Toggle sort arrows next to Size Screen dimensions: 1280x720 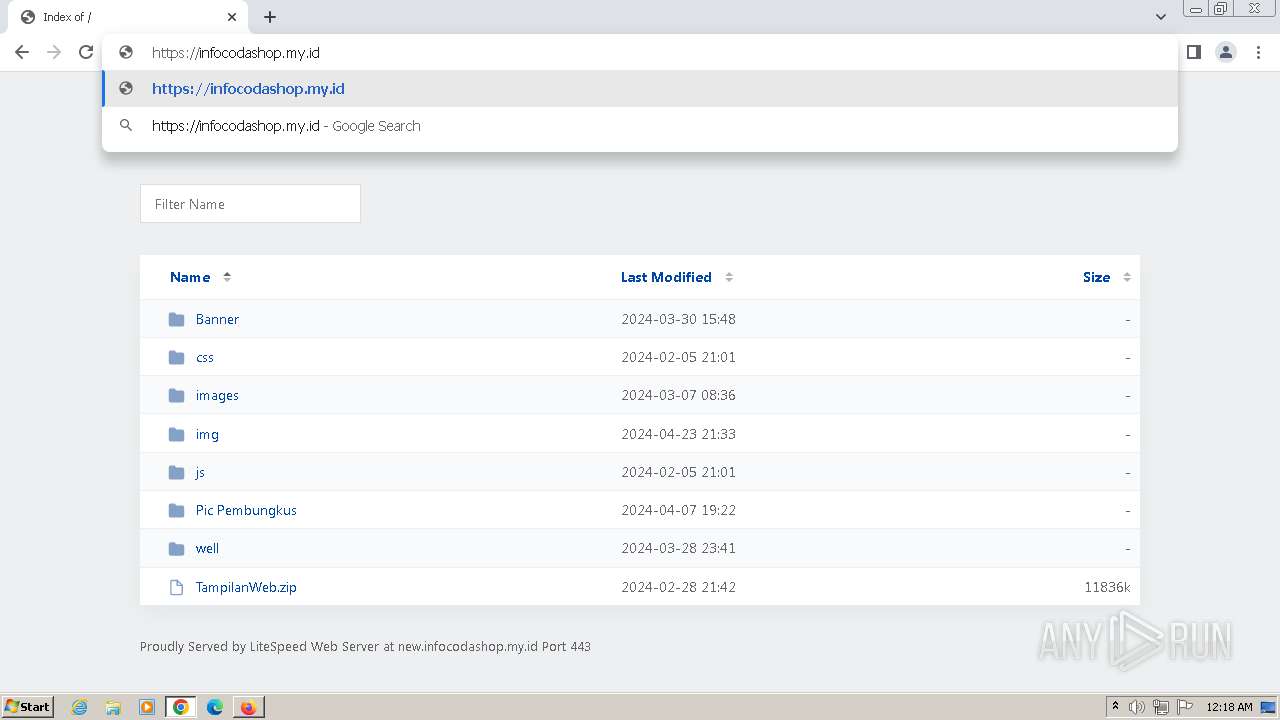[x=1127, y=277]
